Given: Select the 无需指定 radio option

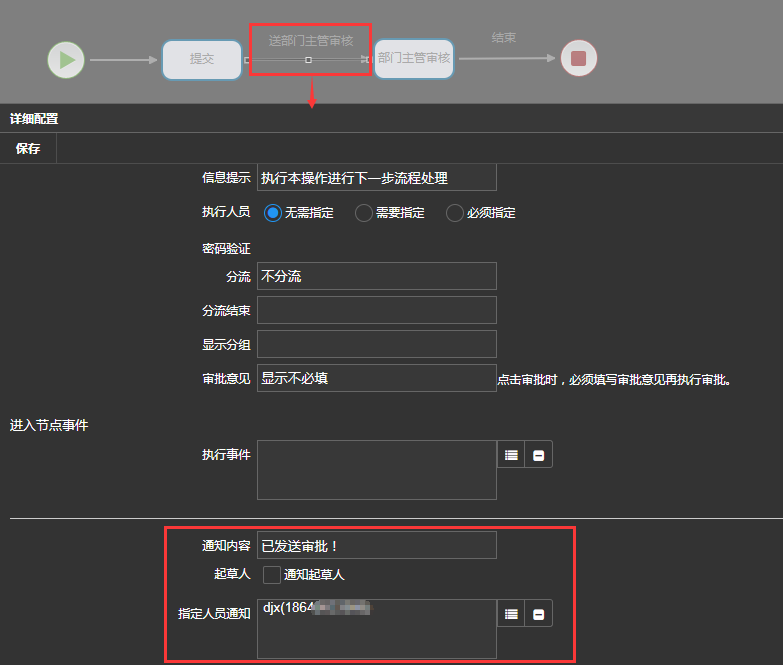Looking at the screenshot, I should (x=273, y=213).
